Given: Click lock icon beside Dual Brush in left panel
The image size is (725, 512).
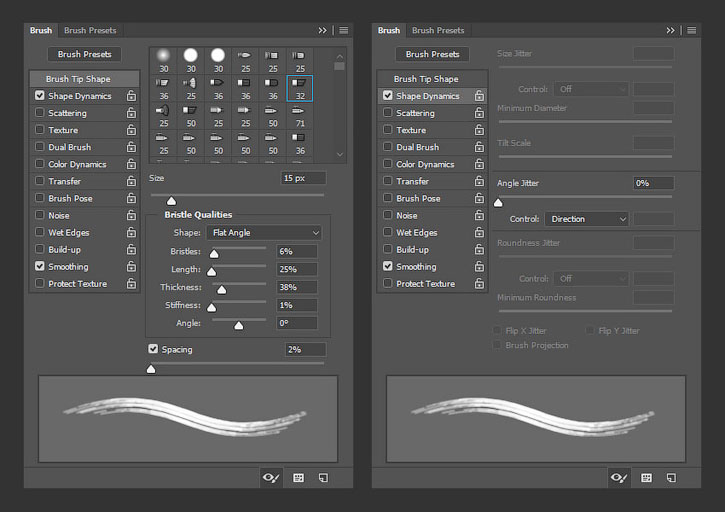Looking at the screenshot, I should (131, 147).
